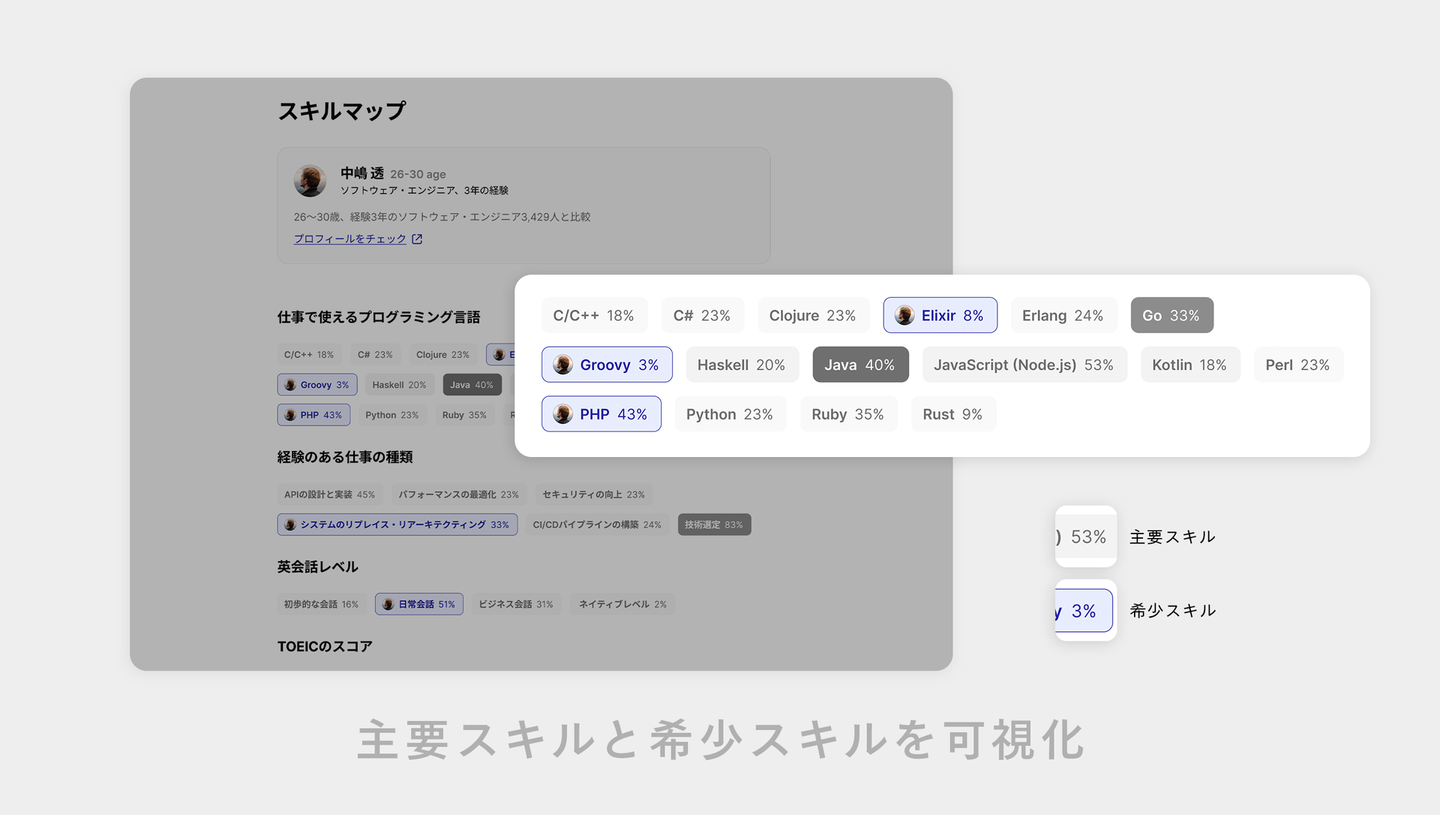This screenshot has width=1440, height=815.
Task: Select C# 23% chip in the enlarged panel
Action: (702, 315)
